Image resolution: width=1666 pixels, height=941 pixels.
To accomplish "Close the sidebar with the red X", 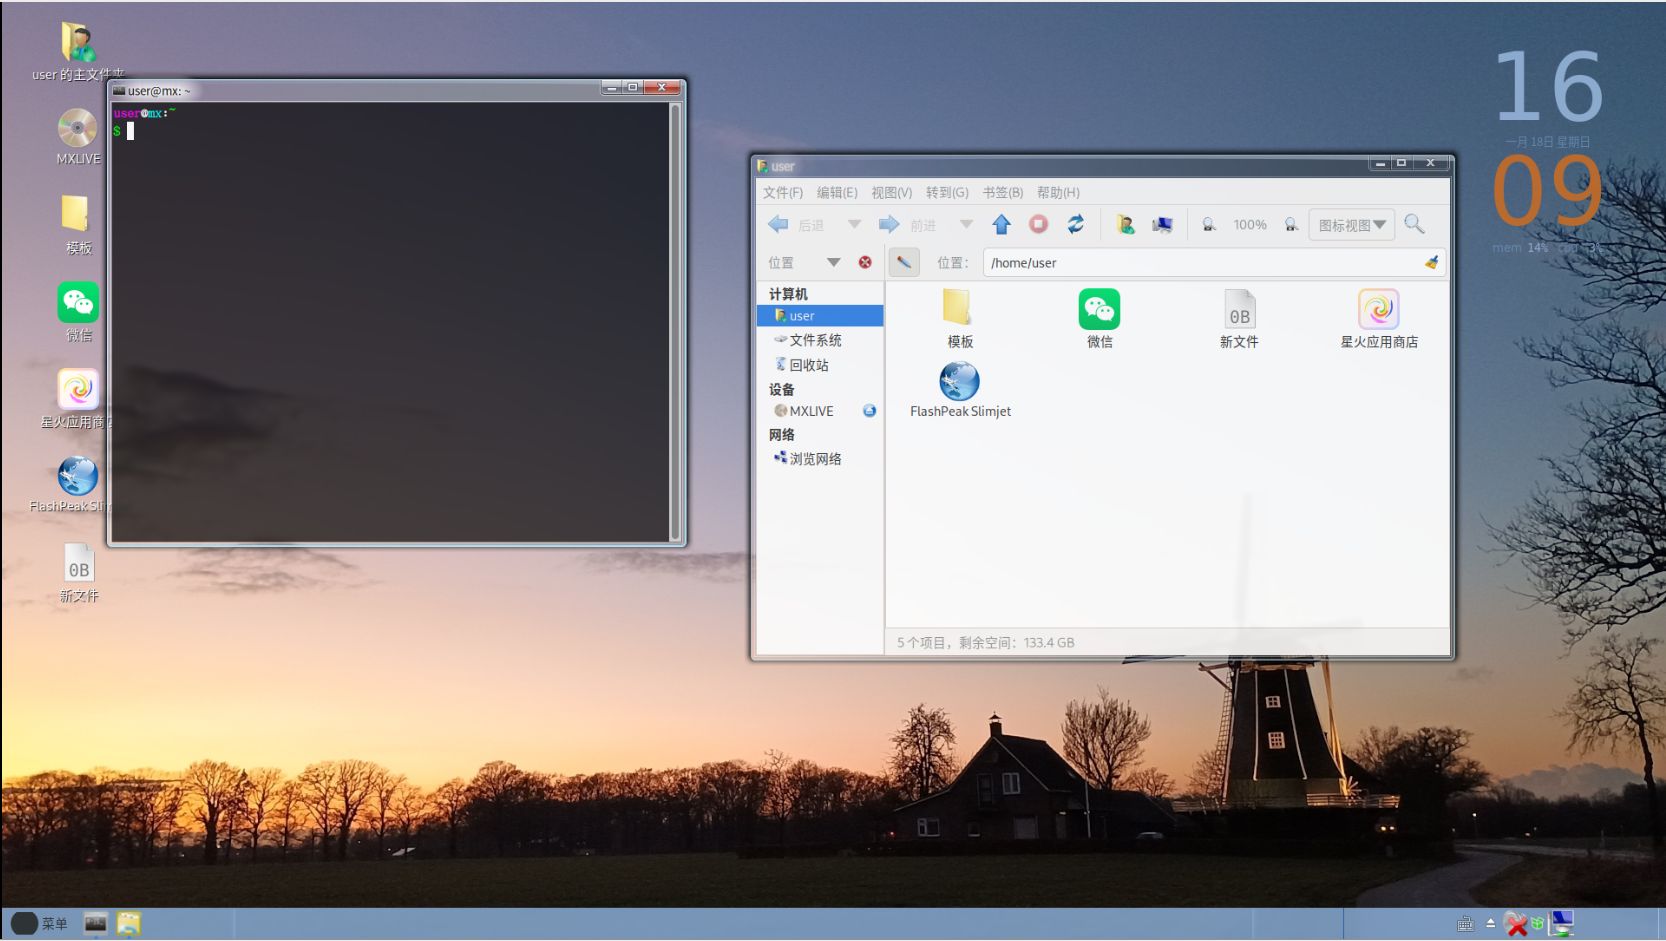I will (865, 262).
